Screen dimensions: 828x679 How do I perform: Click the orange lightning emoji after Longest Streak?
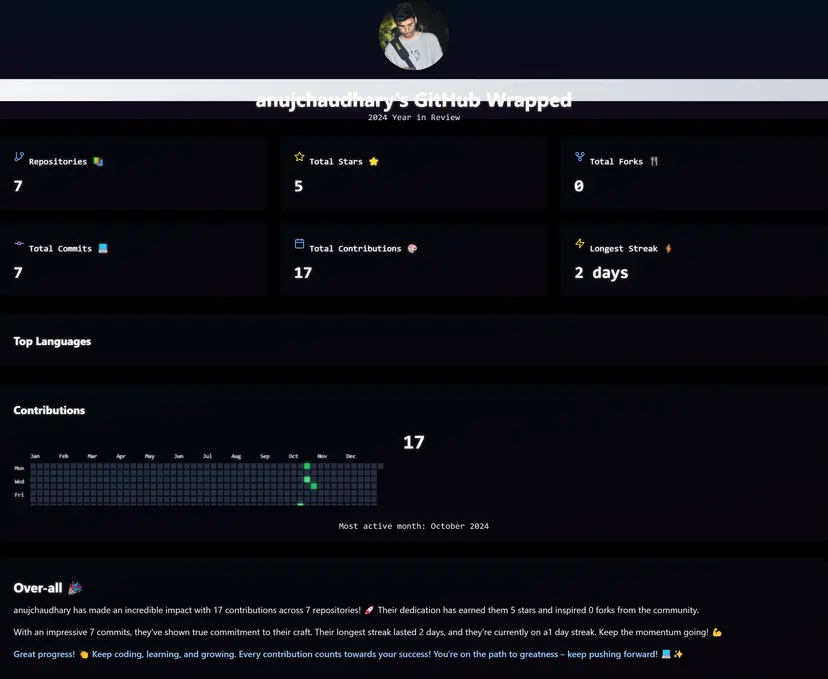coord(669,248)
